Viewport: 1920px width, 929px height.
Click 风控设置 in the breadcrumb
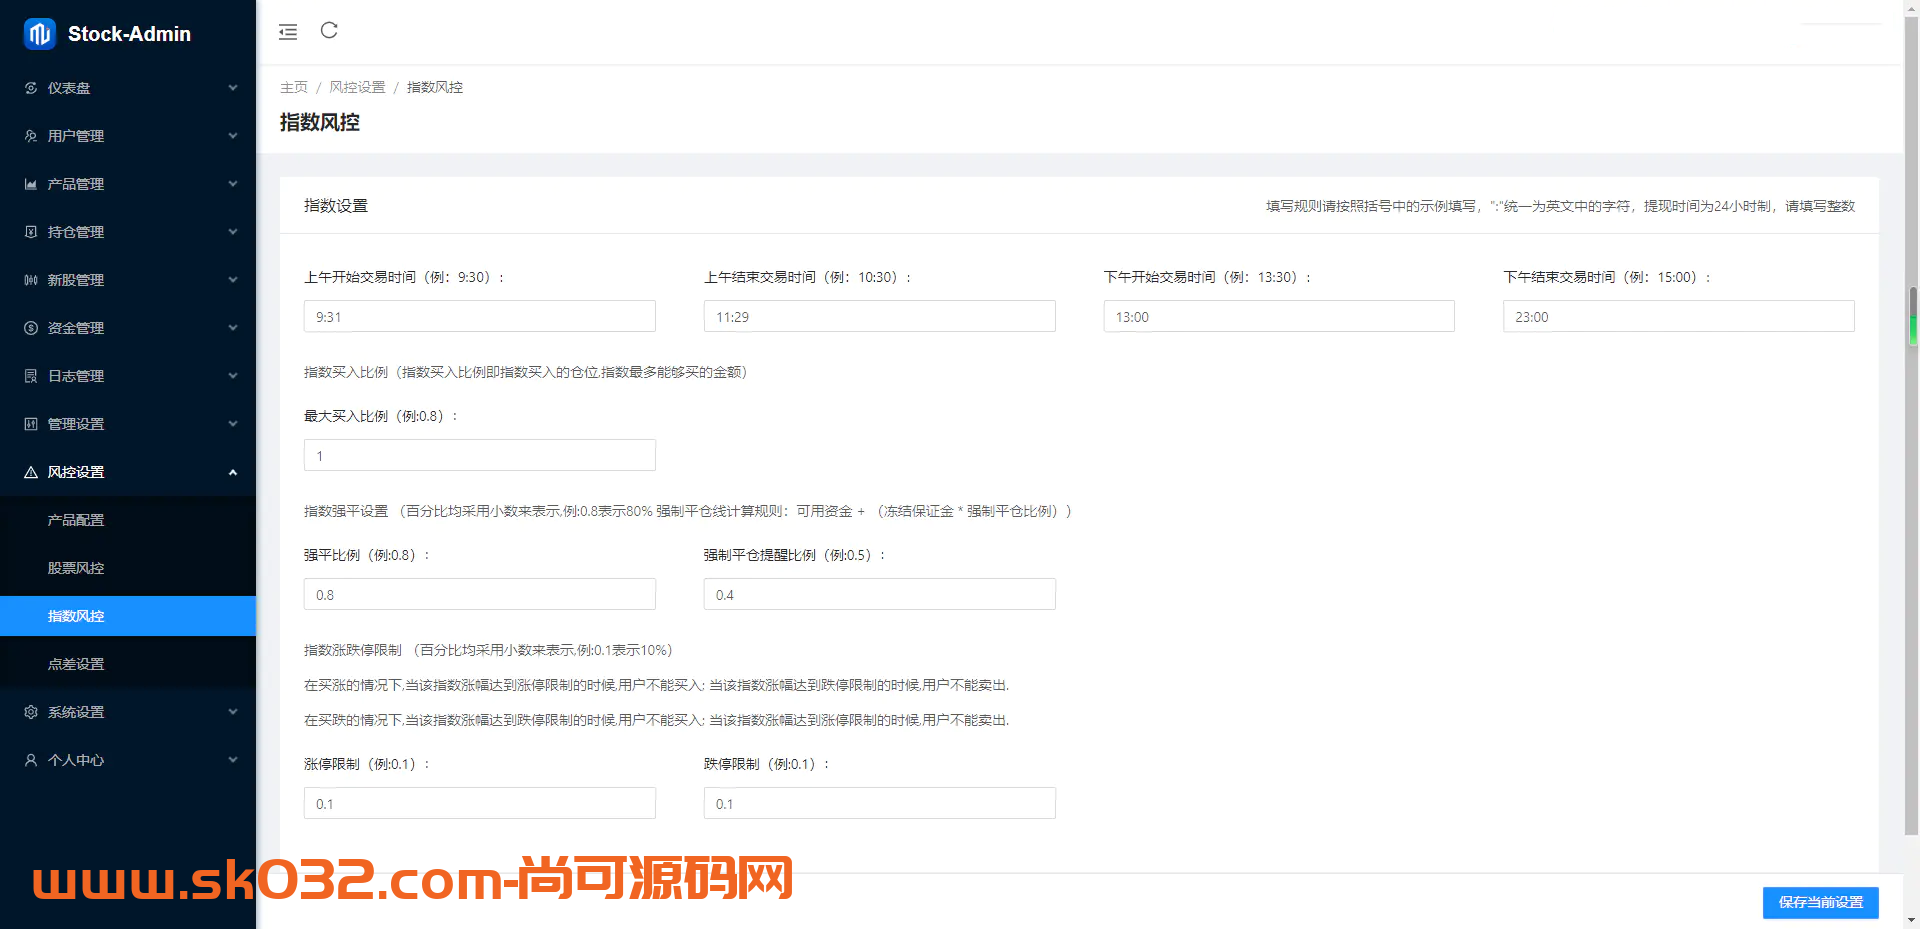point(357,87)
